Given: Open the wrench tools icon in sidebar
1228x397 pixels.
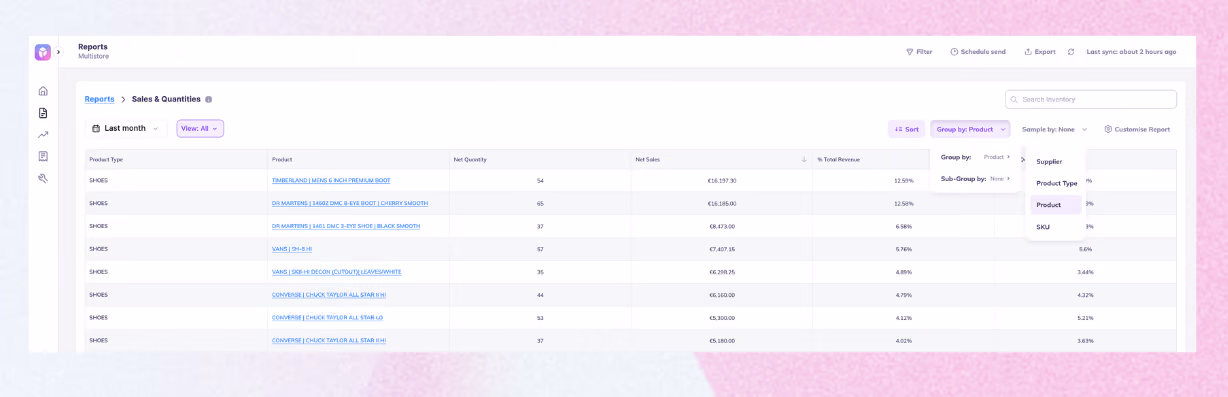Looking at the screenshot, I should [43, 178].
